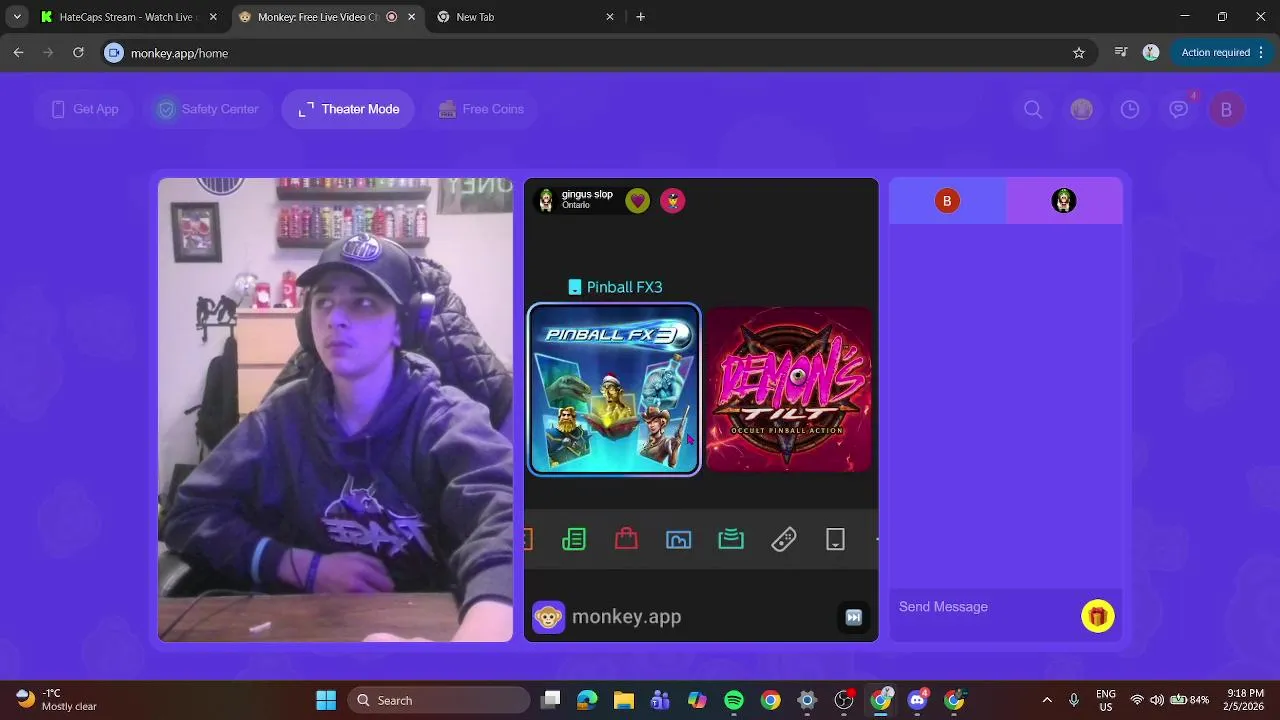Click the taskbar Search box

coord(439,700)
